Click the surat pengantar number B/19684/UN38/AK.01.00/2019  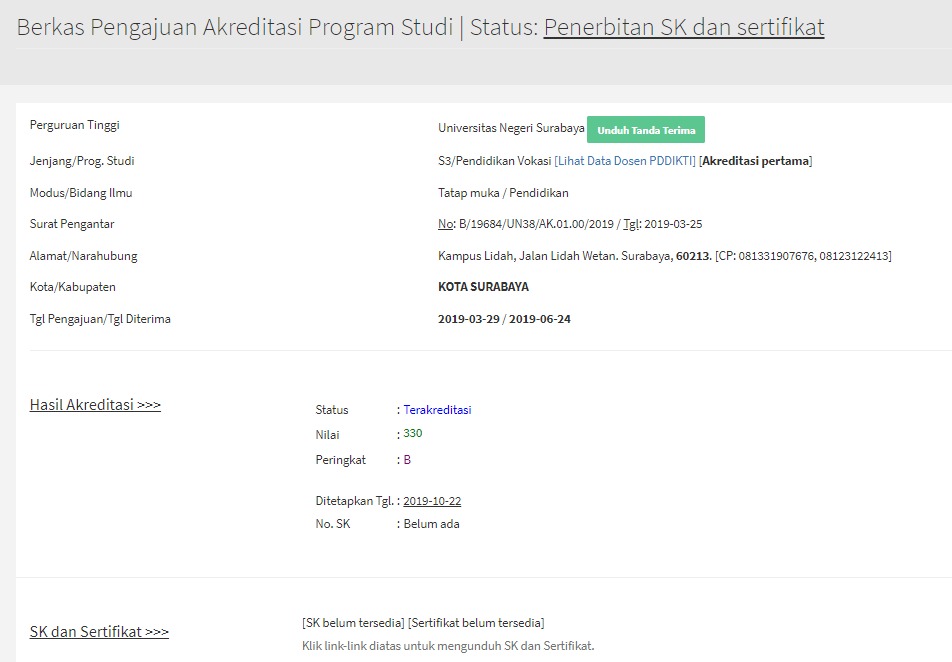(x=537, y=224)
